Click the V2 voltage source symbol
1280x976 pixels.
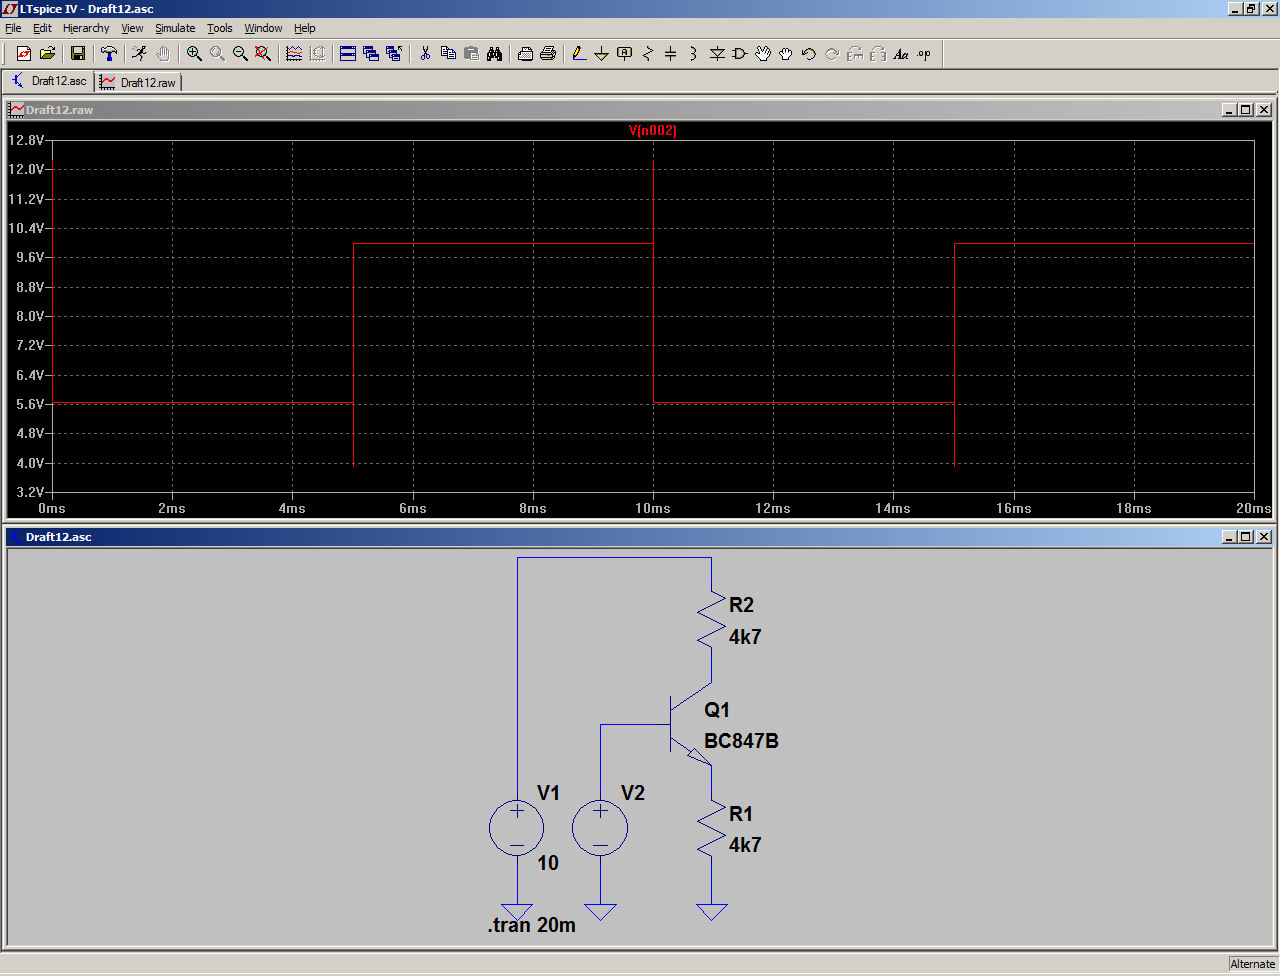[600, 829]
